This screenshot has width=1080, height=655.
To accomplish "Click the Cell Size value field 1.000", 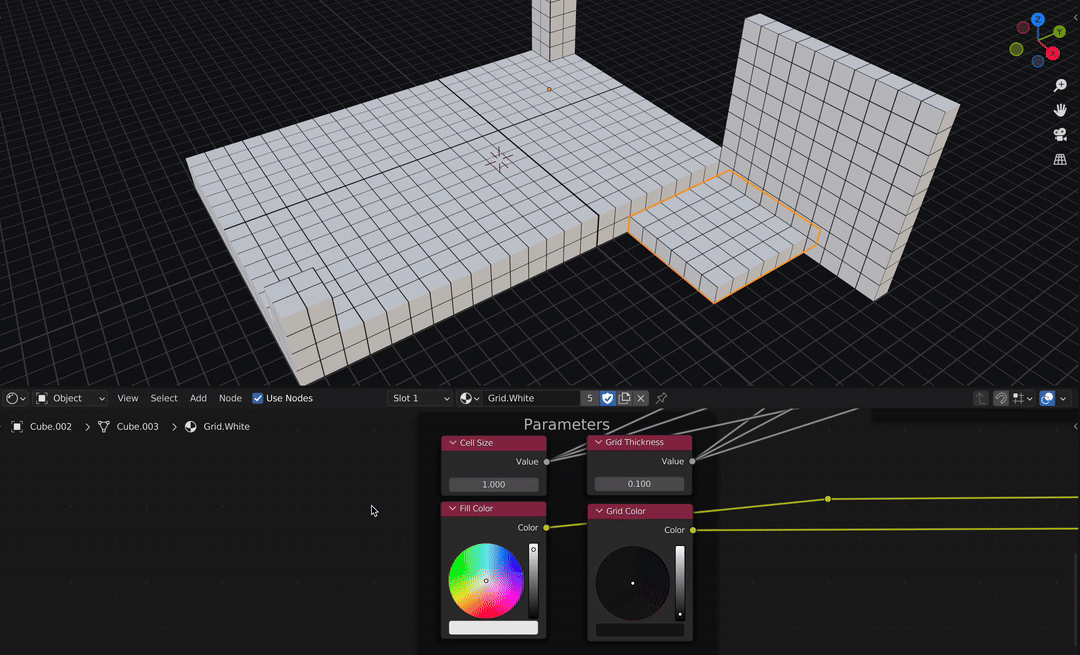I will pos(494,484).
